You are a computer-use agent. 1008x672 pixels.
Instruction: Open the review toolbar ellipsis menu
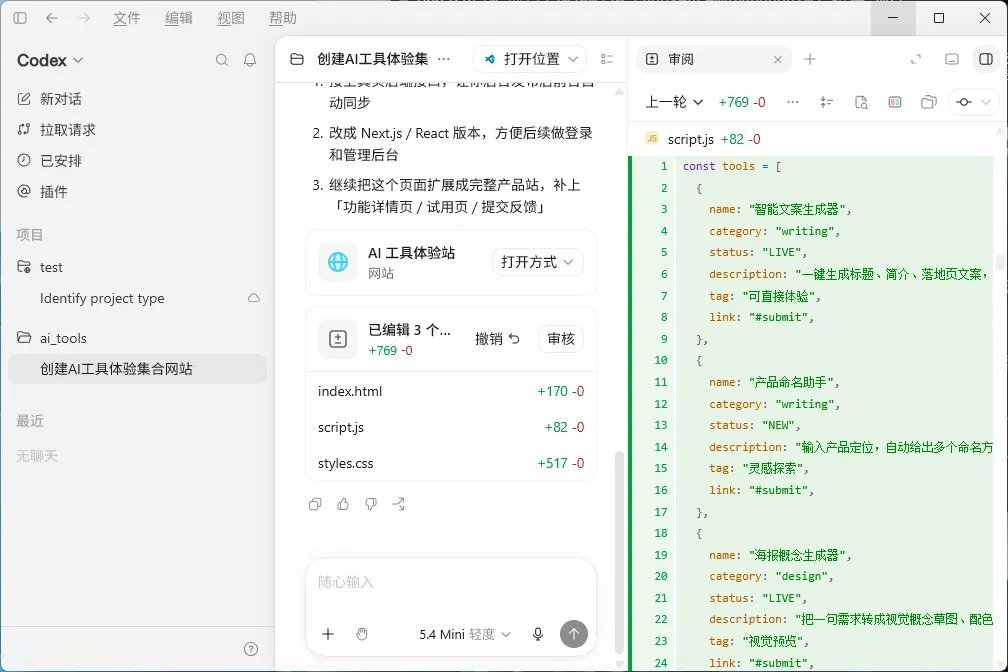click(793, 102)
